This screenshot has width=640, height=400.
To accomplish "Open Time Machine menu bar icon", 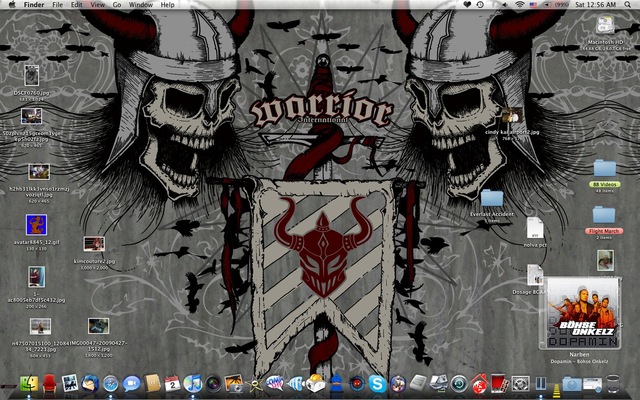I will (x=480, y=4).
